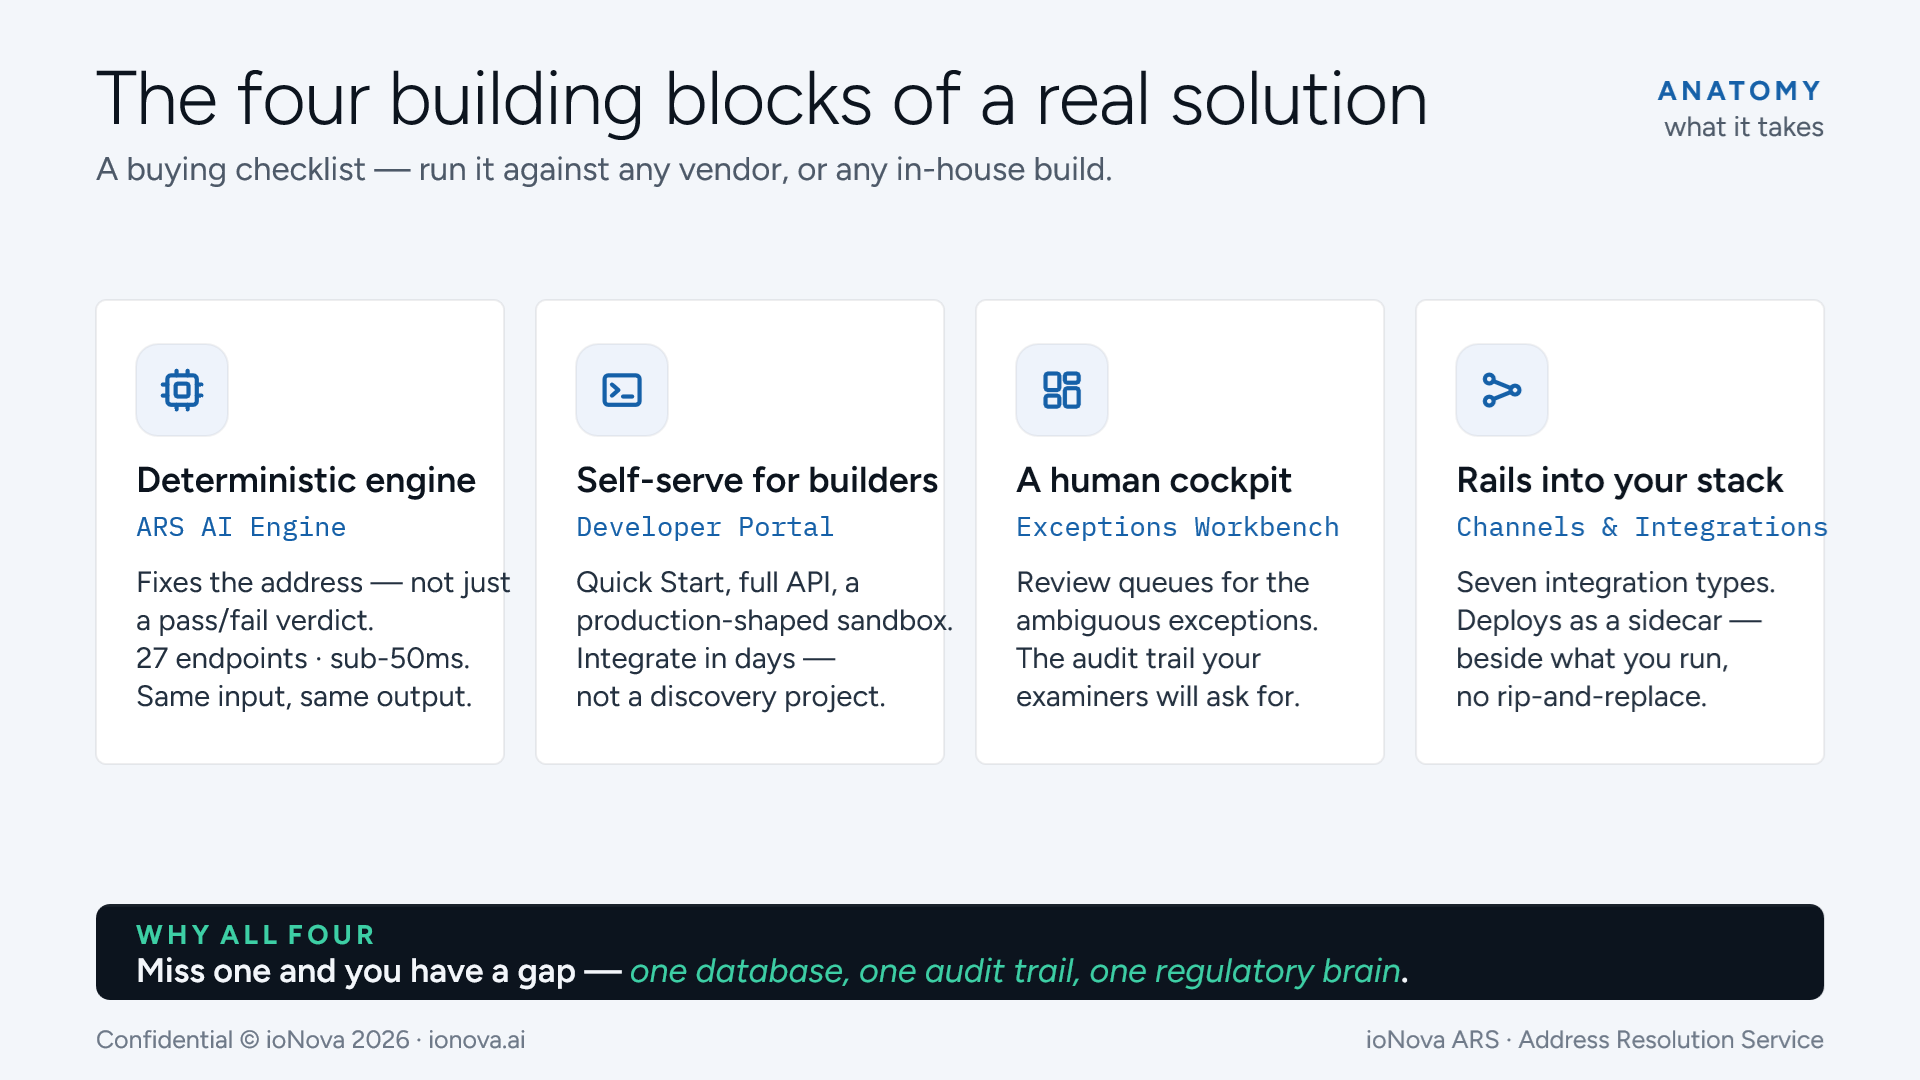Select the Developer Portal label
The width and height of the screenshot is (1920, 1080).
tap(705, 527)
